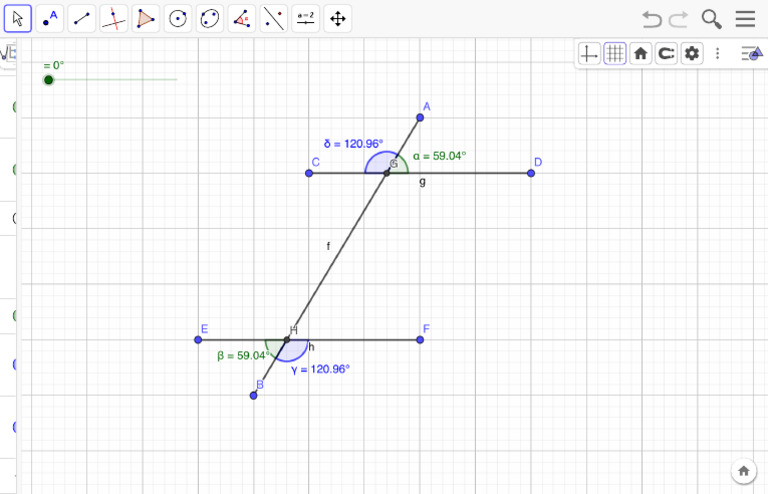Select point D
768x494 pixels.
pos(531,173)
